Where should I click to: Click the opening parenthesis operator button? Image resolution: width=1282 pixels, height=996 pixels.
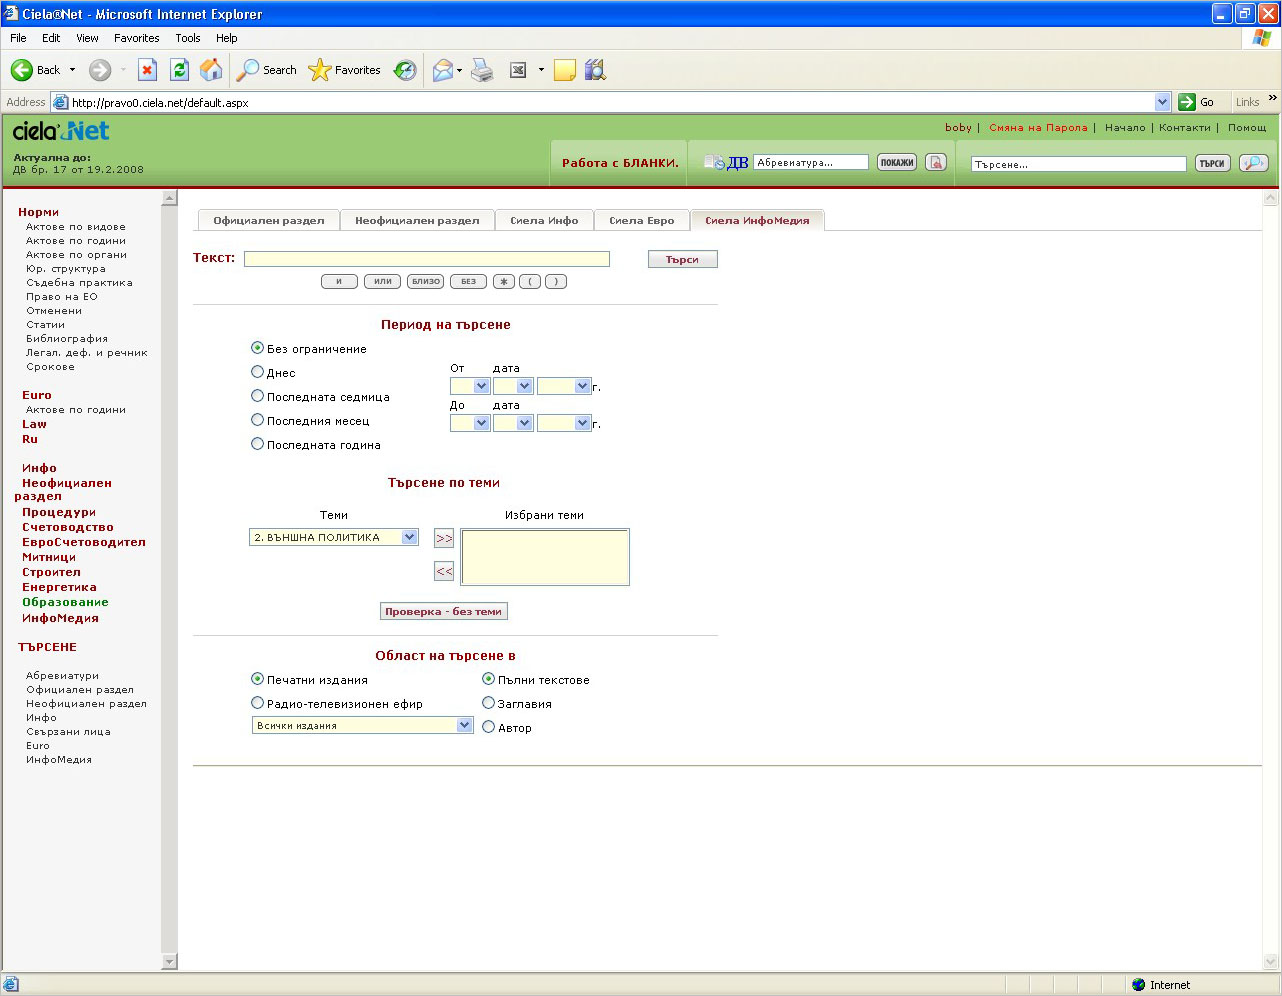point(530,282)
